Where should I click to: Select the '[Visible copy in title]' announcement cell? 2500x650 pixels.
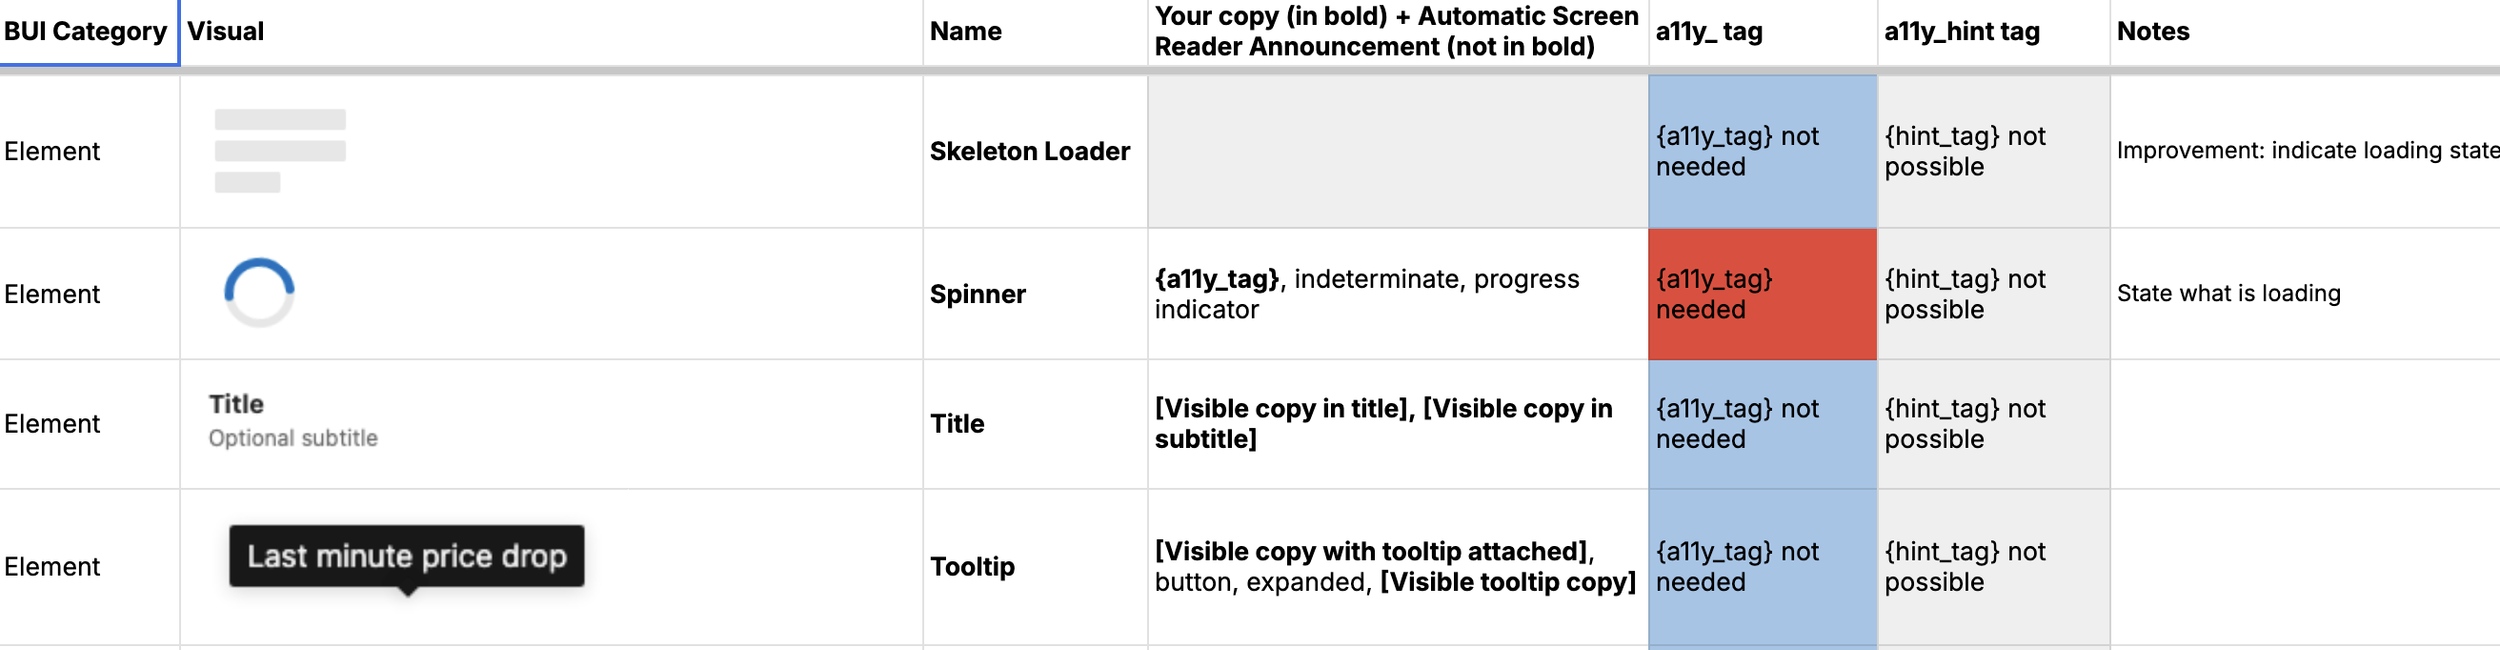point(1397,424)
